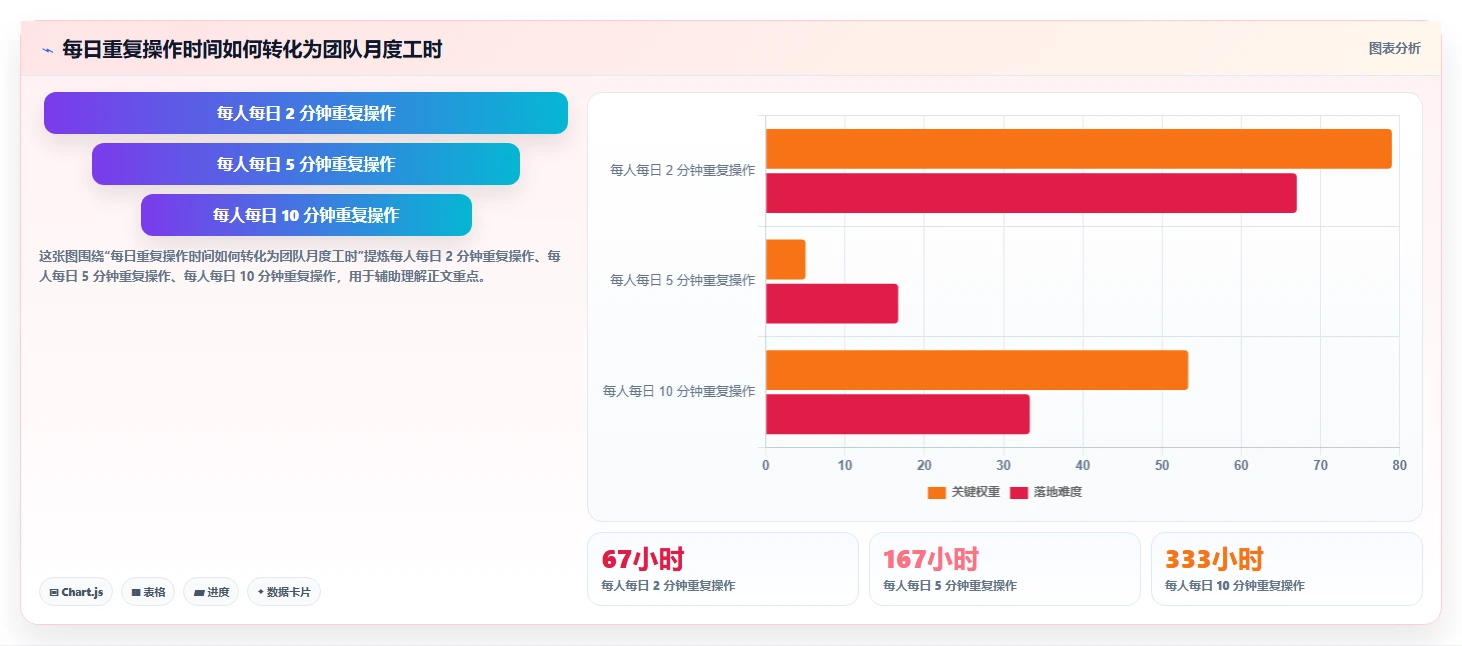The image size is (1462, 646).
Task: Select the 每人每日 5 分钟重复操作 gradient bar
Action: [x=306, y=164]
